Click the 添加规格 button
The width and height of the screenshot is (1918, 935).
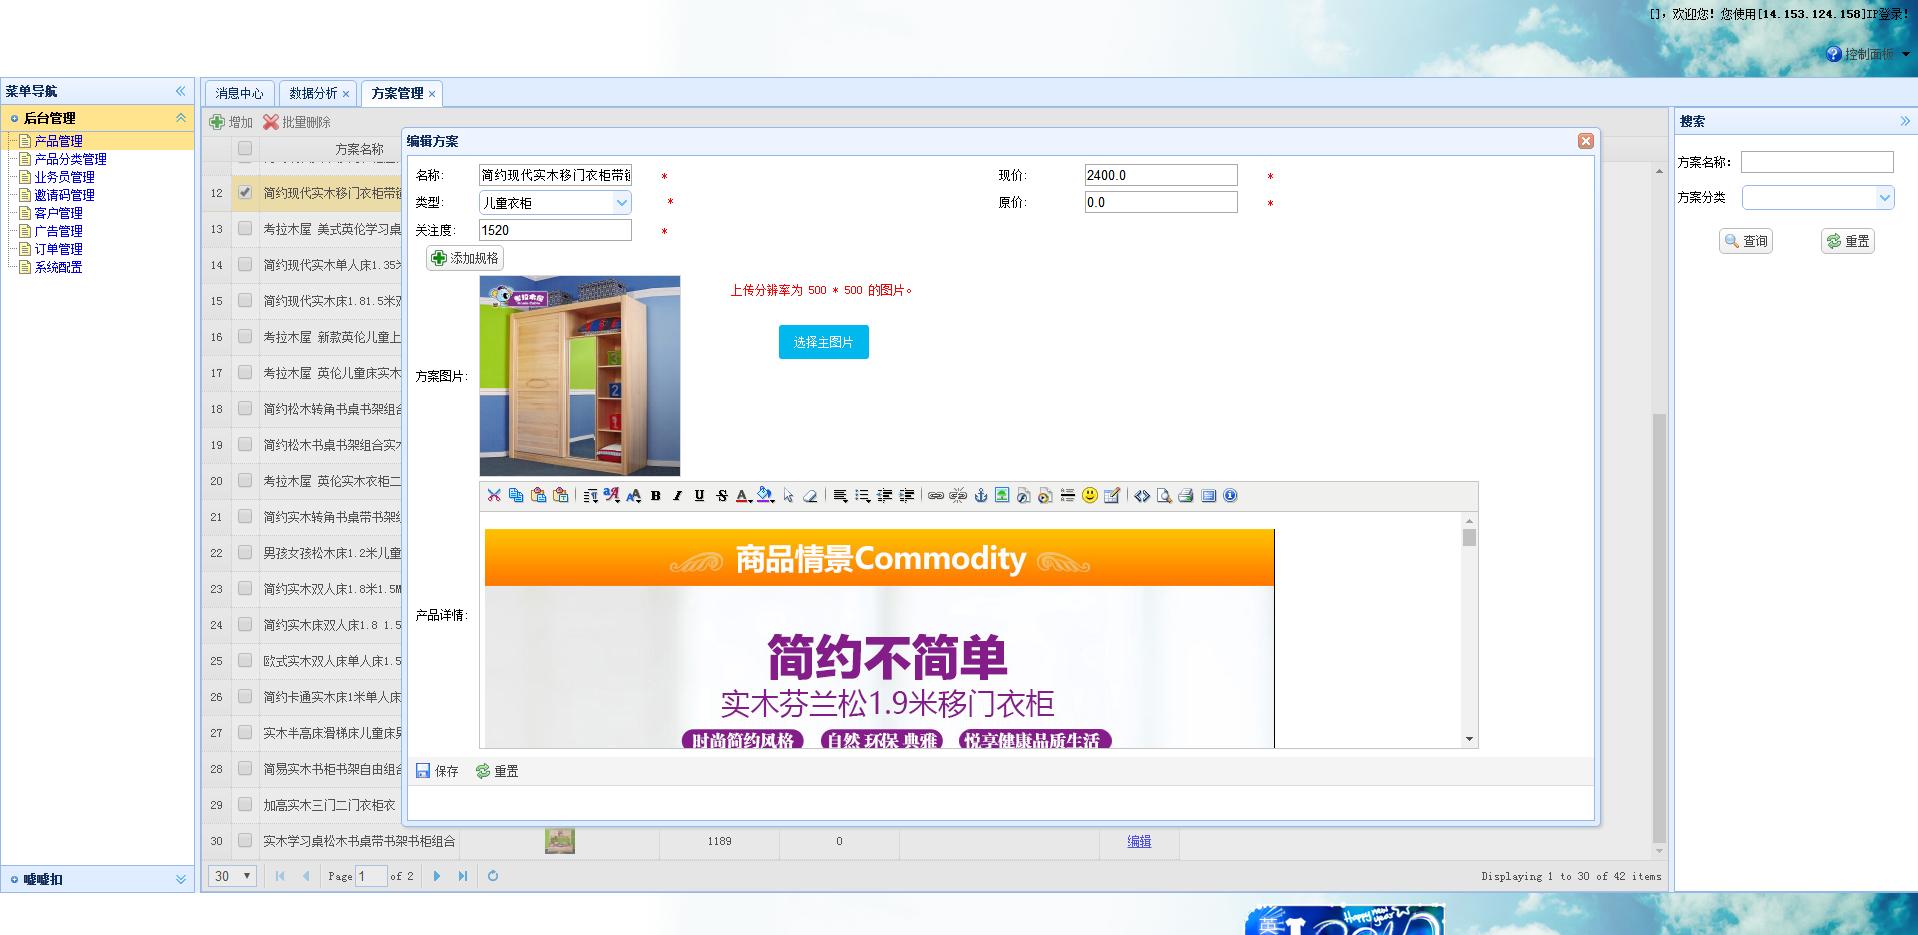(x=465, y=258)
